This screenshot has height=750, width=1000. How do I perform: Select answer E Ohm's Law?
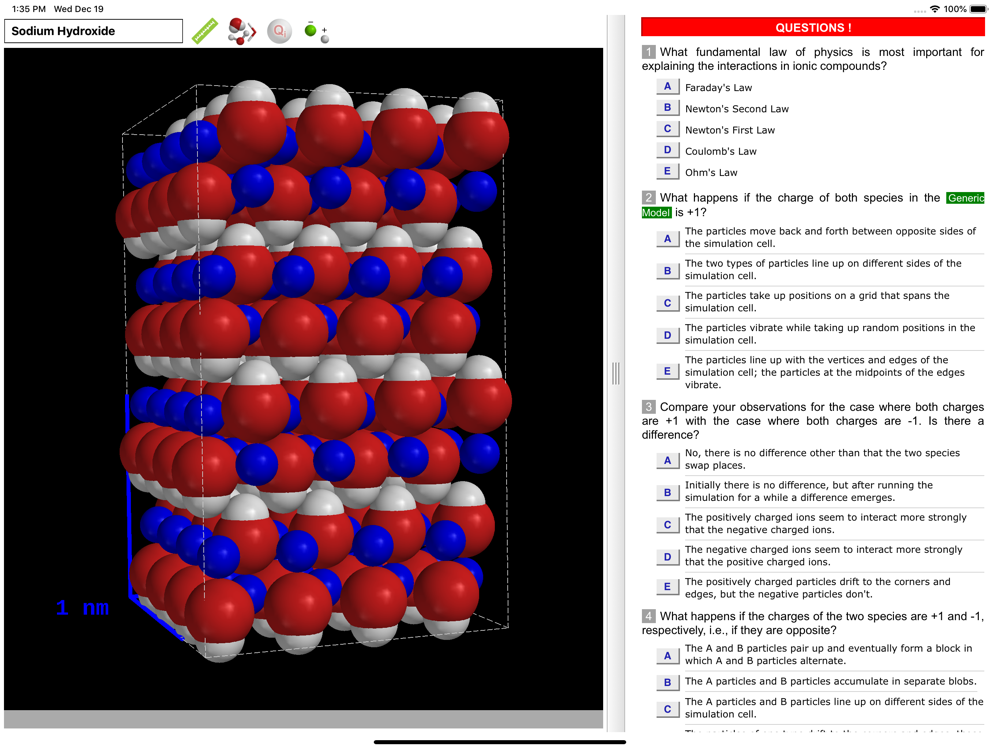point(668,172)
